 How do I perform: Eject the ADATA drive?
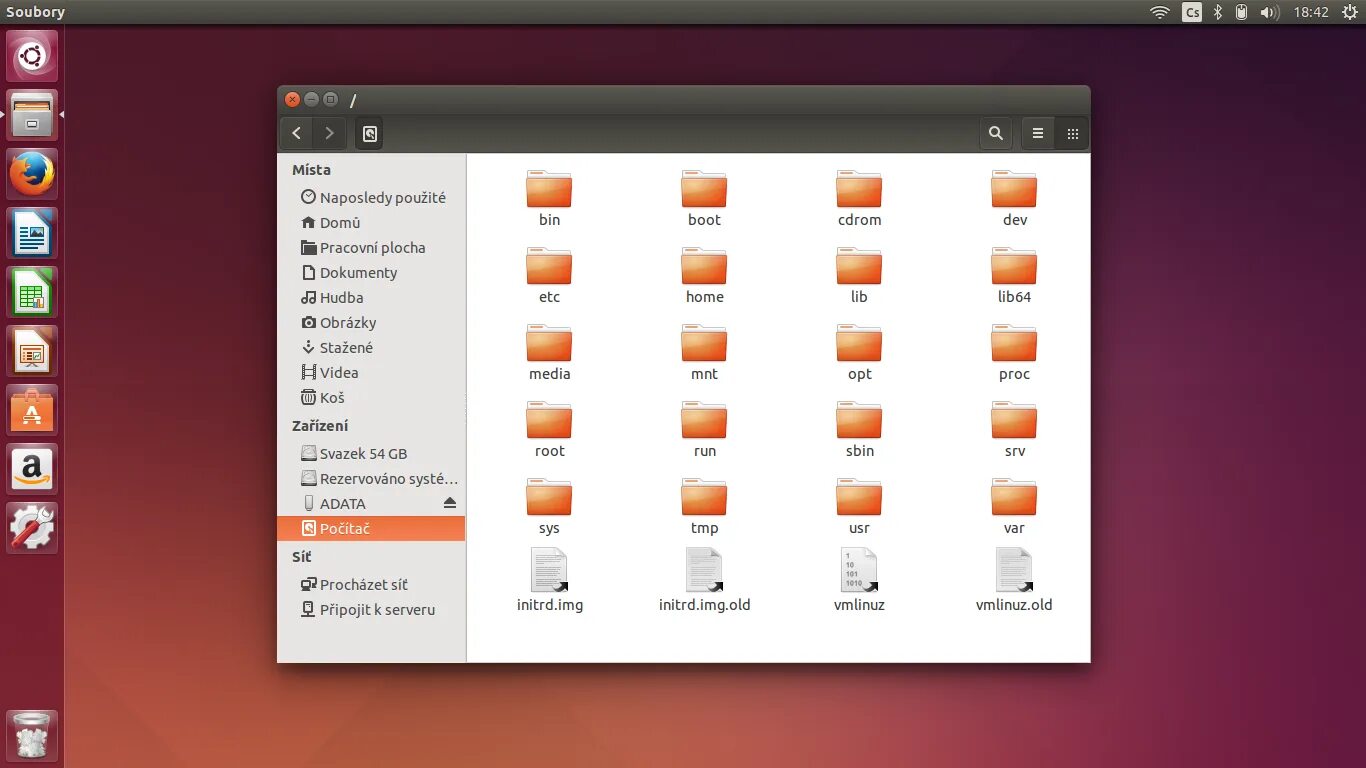coord(450,503)
